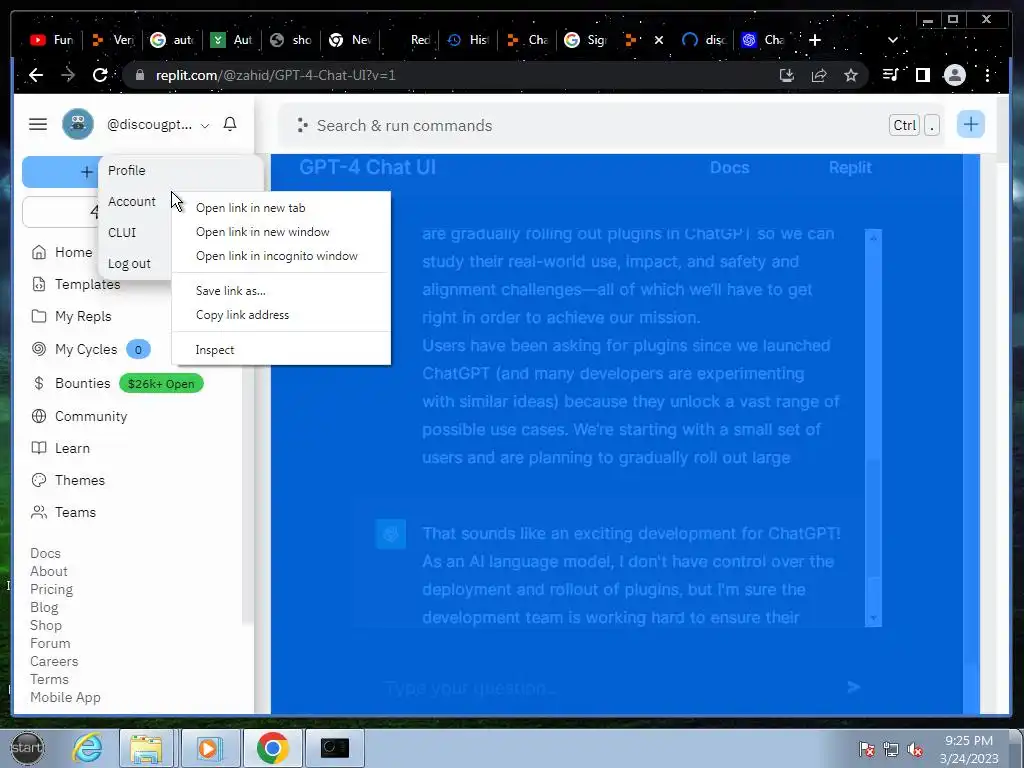The width and height of the screenshot is (1024, 768).
Task: Go back with browser back arrow
Action: click(36, 75)
